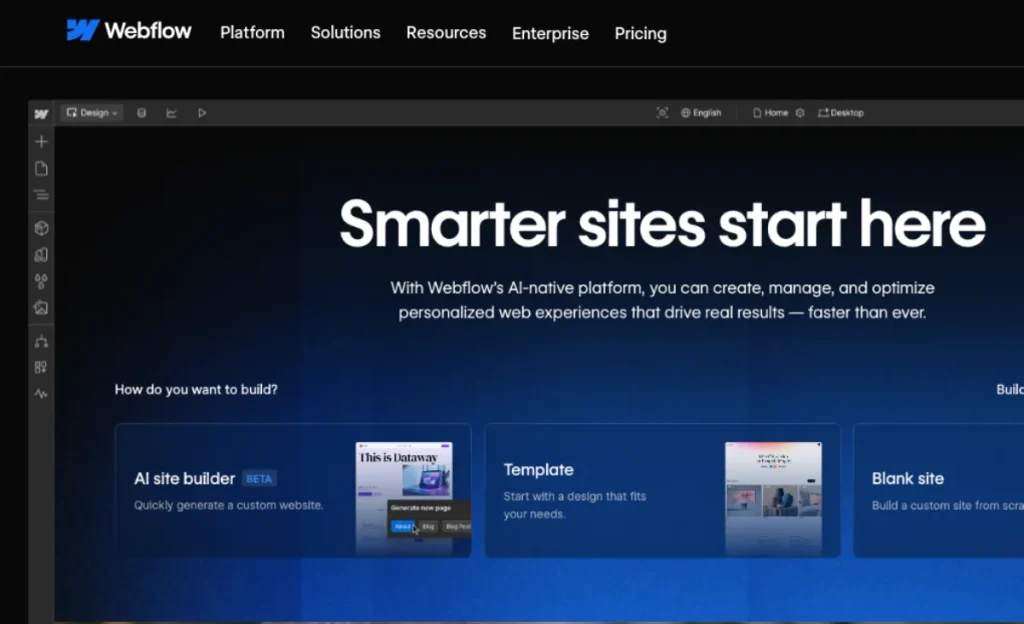The height and width of the screenshot is (624, 1024).
Task: Open the Pages panel
Action: click(40, 168)
